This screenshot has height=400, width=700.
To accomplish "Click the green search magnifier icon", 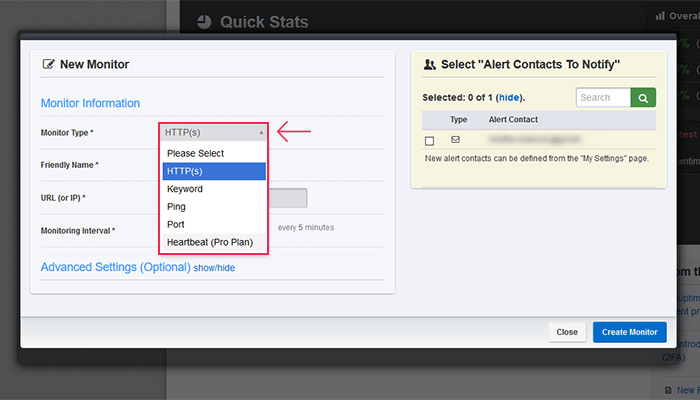I will (643, 98).
